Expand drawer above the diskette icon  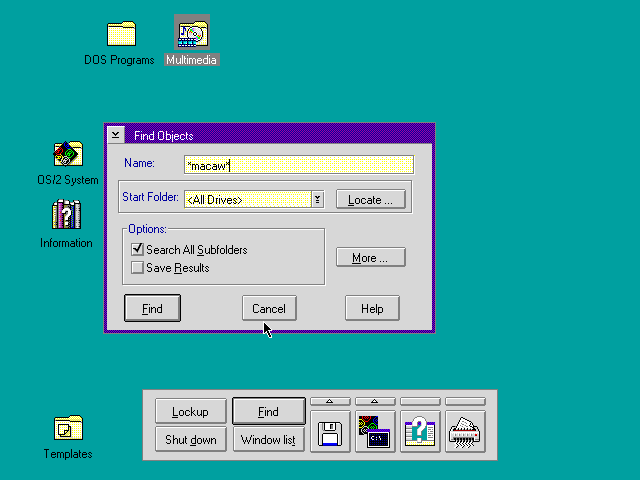tap(330, 401)
